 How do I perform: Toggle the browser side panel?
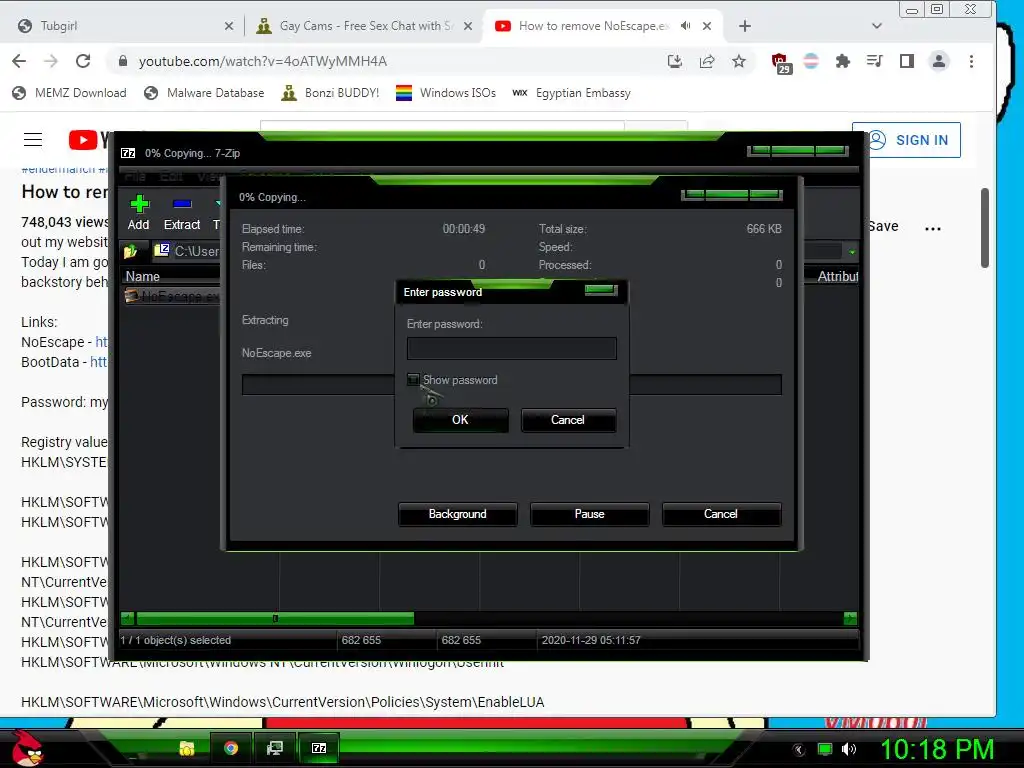tap(906, 61)
